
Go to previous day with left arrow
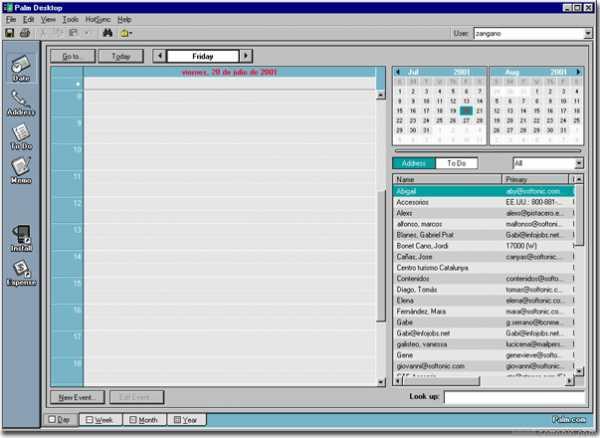click(160, 56)
